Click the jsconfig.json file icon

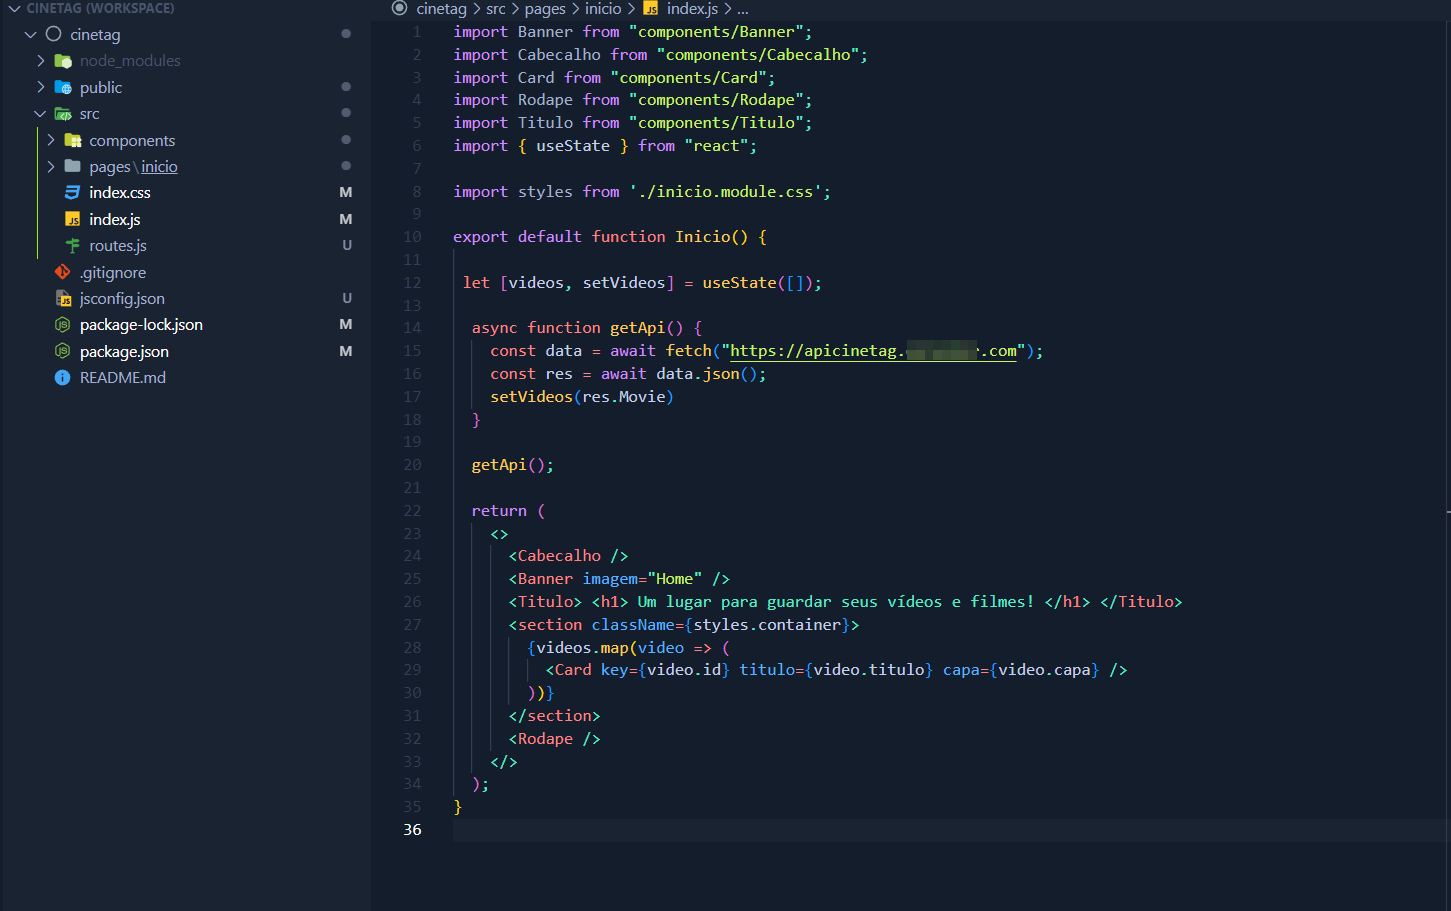point(63,298)
